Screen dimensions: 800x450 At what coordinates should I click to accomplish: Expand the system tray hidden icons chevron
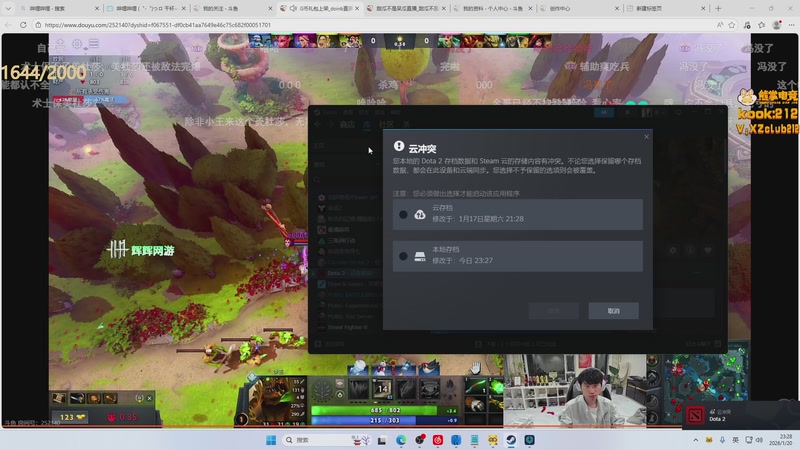pos(695,440)
